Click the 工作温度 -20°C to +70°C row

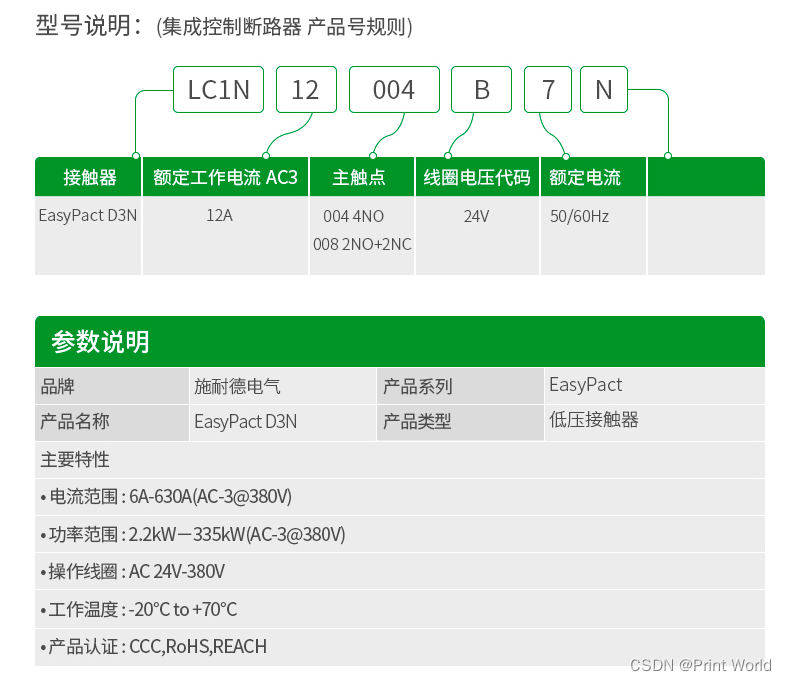(400, 609)
